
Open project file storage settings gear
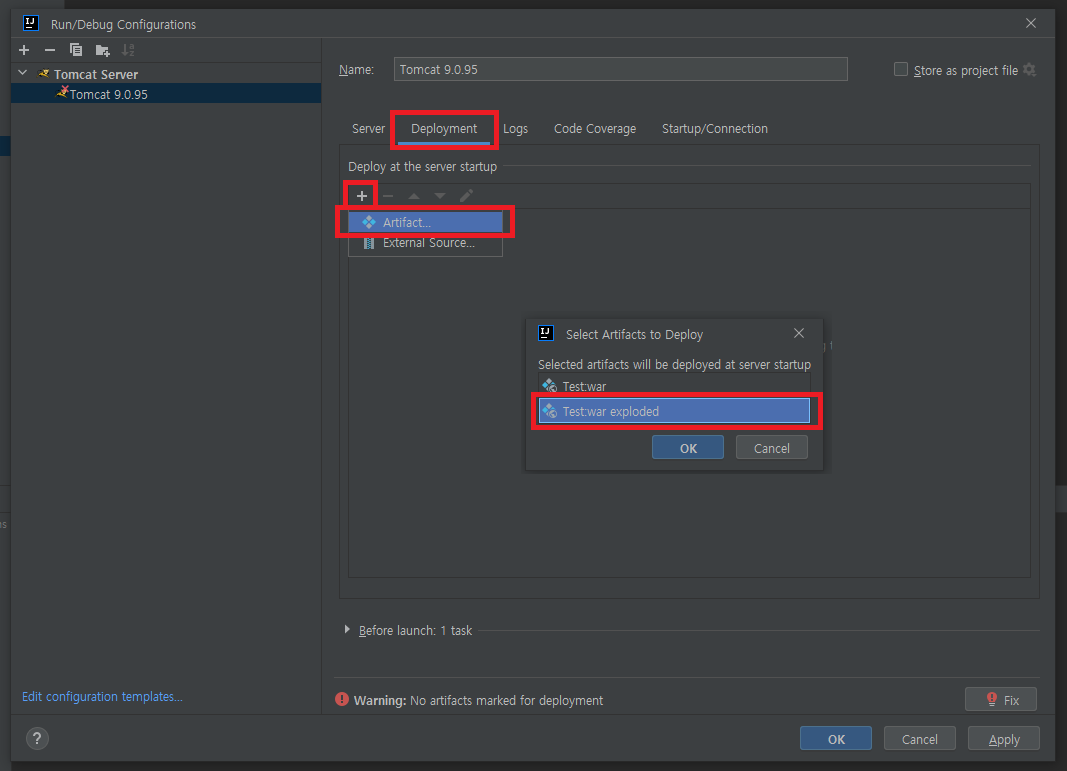(1030, 69)
